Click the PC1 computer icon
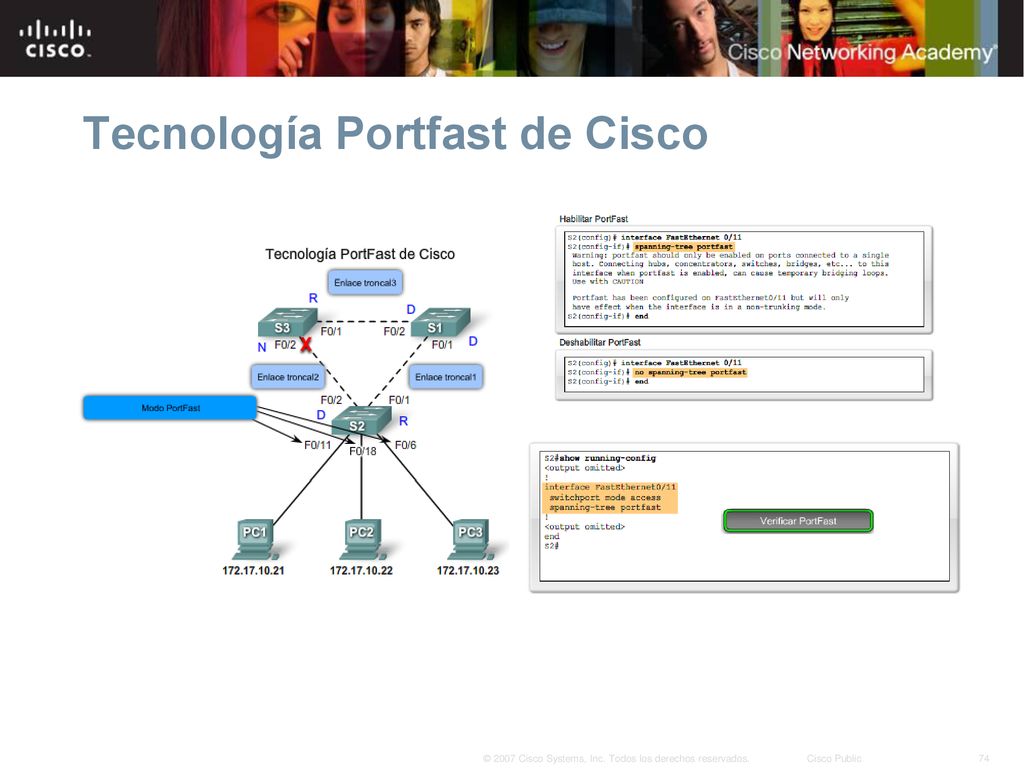Screen dimensions: 1024x768 (255, 539)
